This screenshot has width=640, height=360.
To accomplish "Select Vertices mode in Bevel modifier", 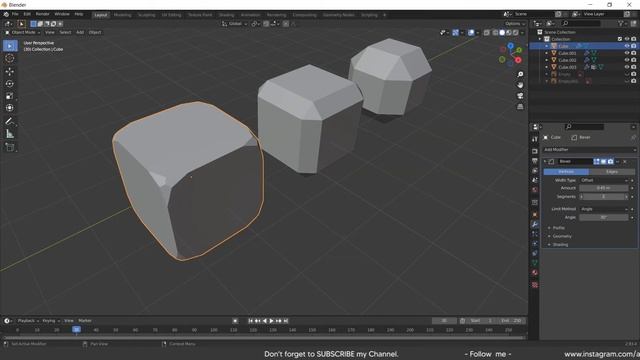I will click(566, 172).
